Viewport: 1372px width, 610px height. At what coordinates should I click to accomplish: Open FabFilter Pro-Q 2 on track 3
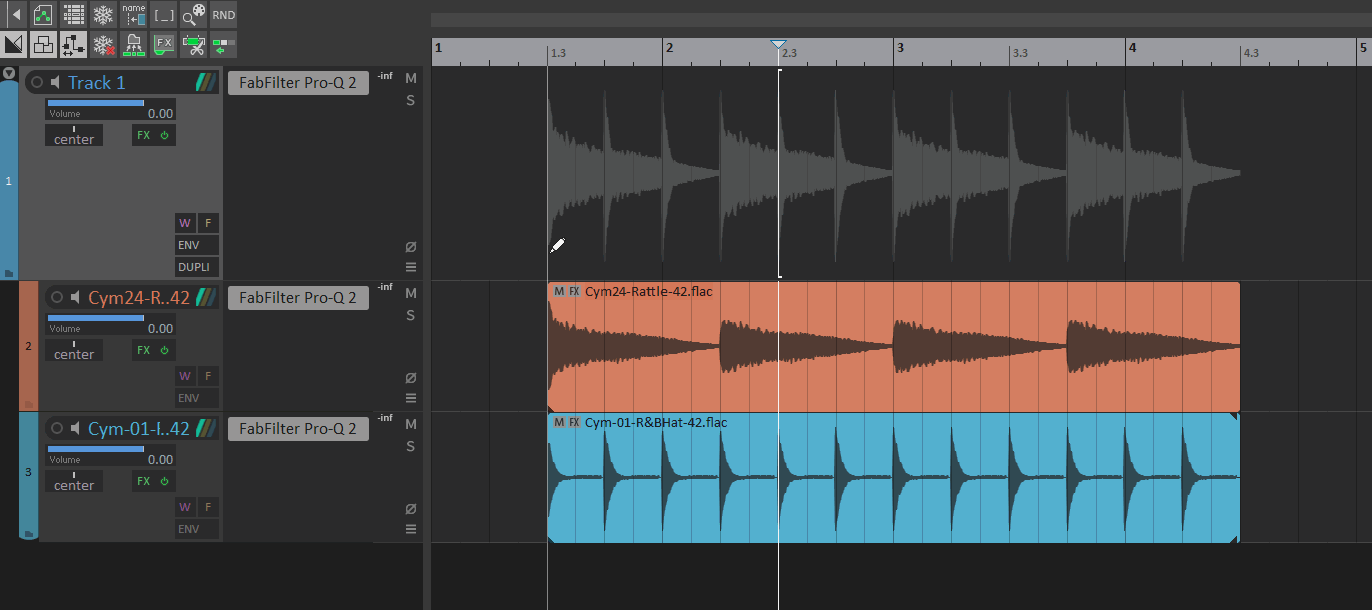298,429
